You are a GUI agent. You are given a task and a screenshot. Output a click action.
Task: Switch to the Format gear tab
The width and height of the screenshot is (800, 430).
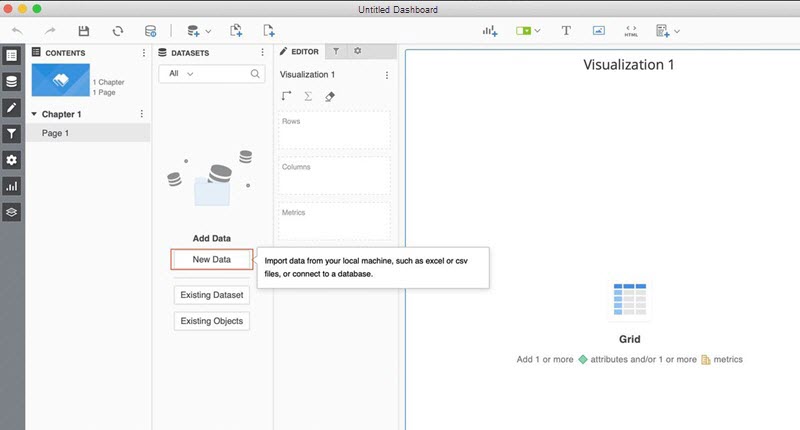[x=358, y=51]
